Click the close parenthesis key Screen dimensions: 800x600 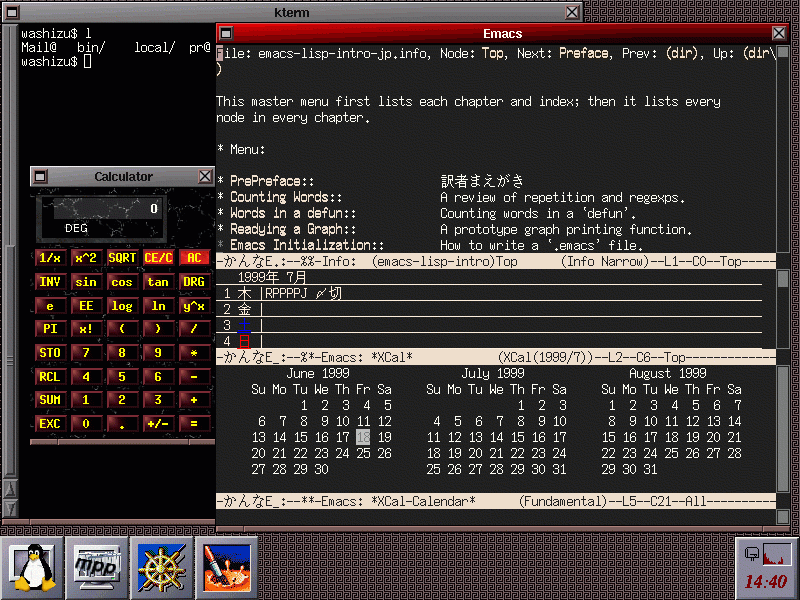158,329
